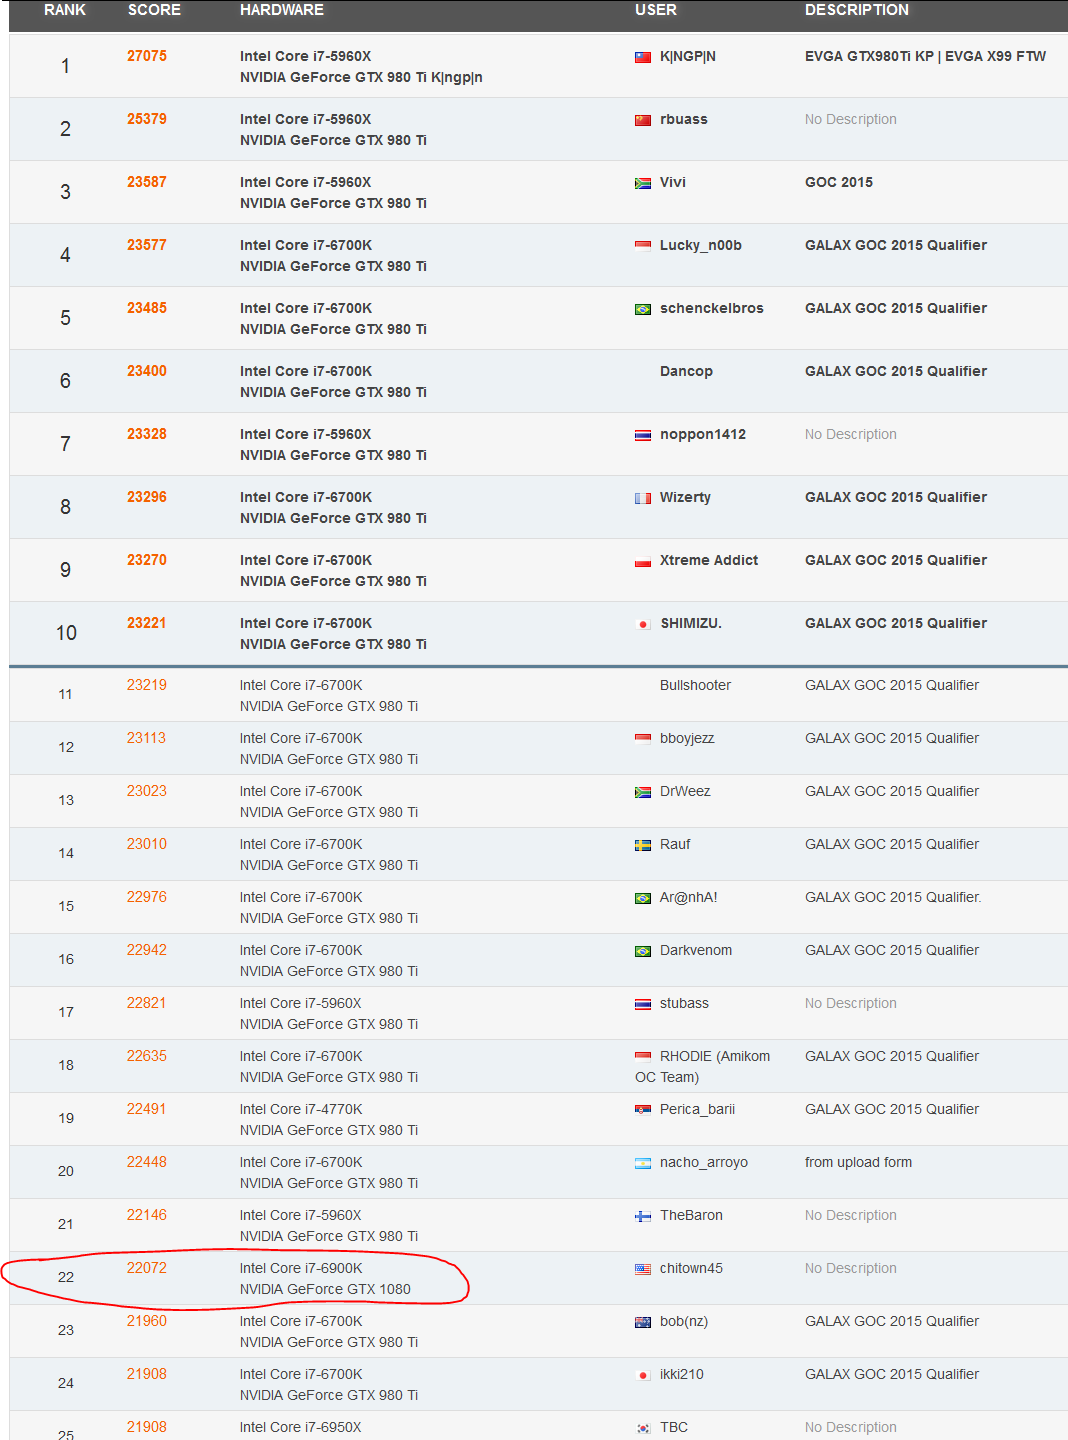Image resolution: width=1068 pixels, height=1440 pixels.
Task: Click the HARDWARE column header
Action: click(282, 10)
